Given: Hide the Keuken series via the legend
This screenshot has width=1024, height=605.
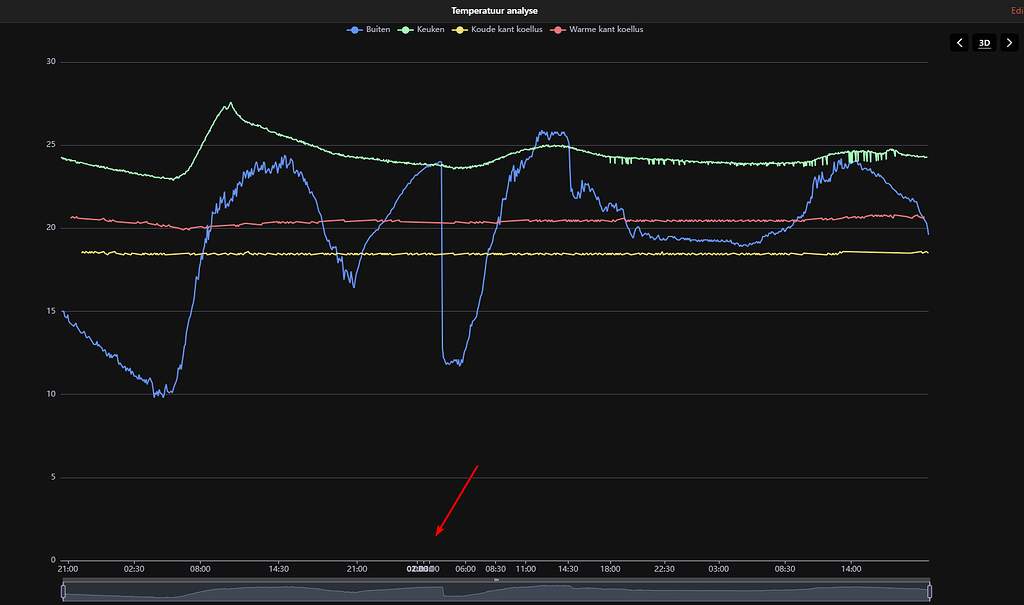Looking at the screenshot, I should click(x=424, y=30).
